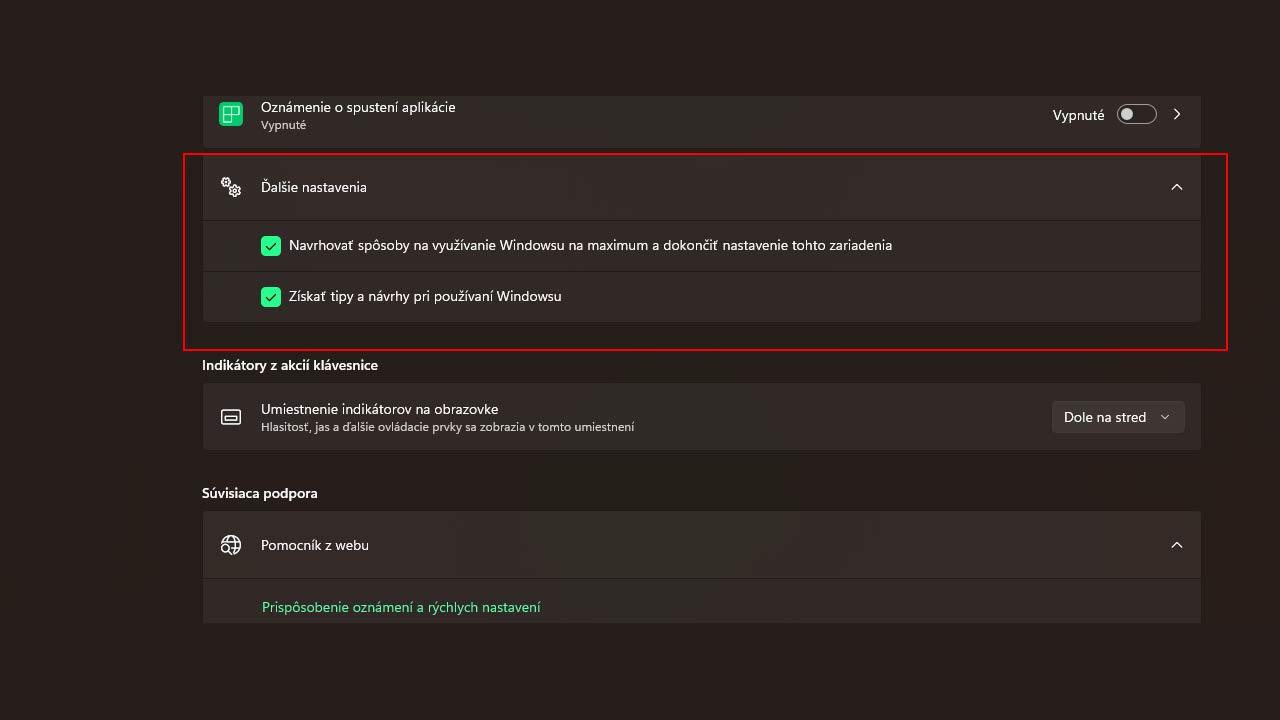Click the gears icon beside Ďalšie nastavenia
Viewport: 1280px width, 720px height.
[x=231, y=187]
